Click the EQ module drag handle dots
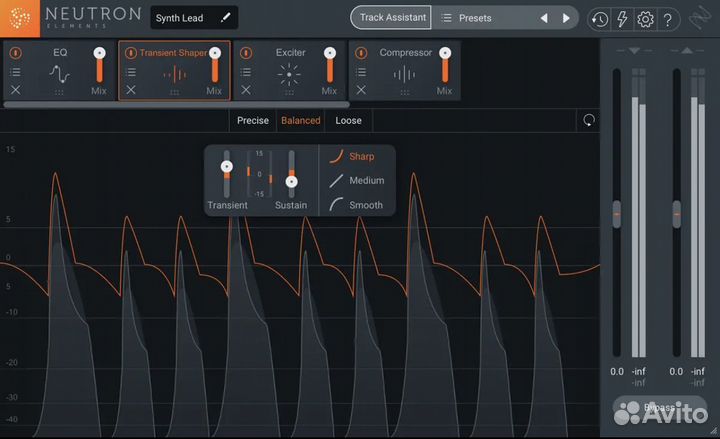 tap(59, 93)
